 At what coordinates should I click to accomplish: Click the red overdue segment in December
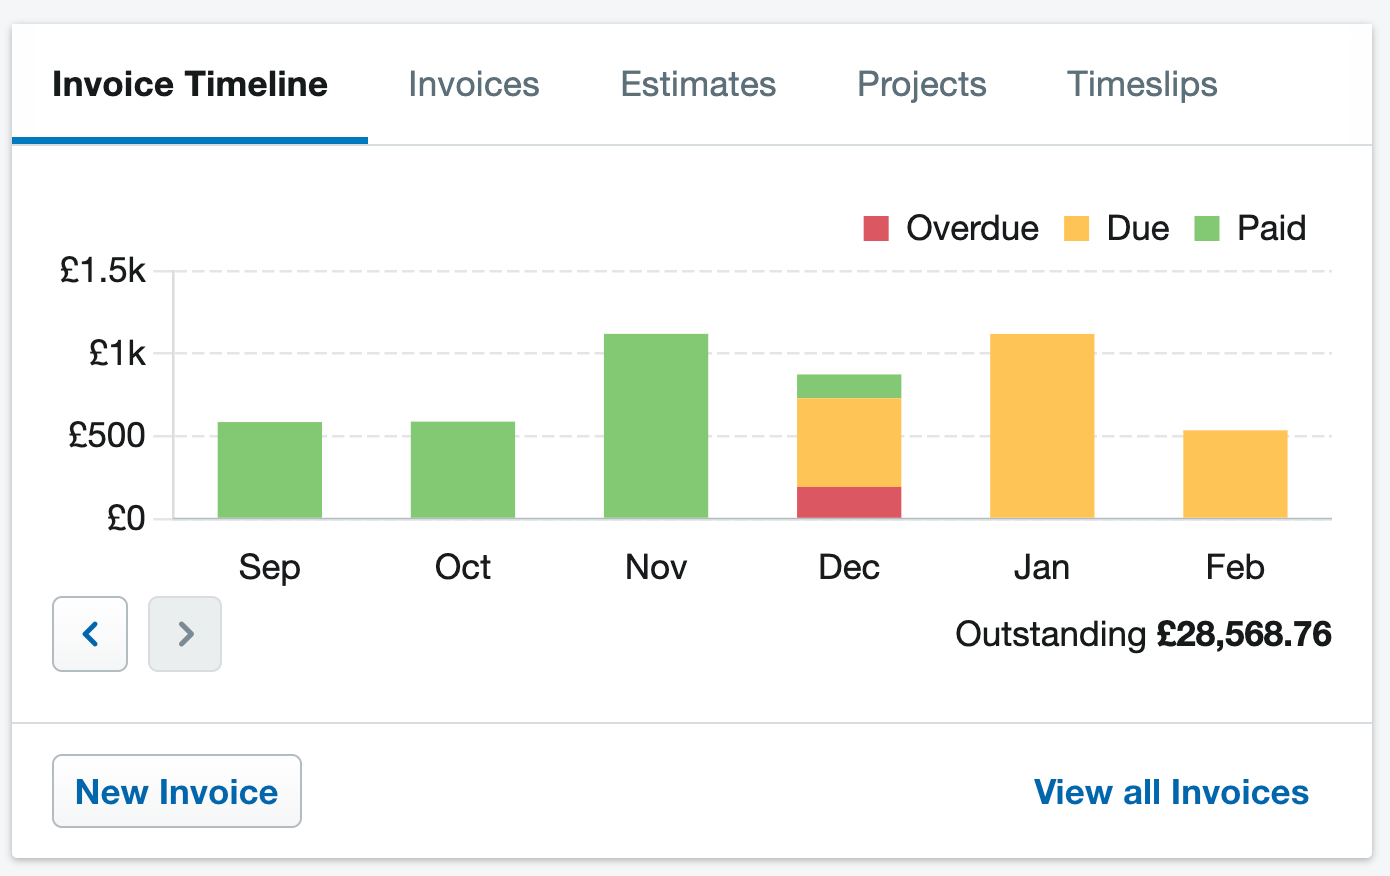tap(849, 500)
